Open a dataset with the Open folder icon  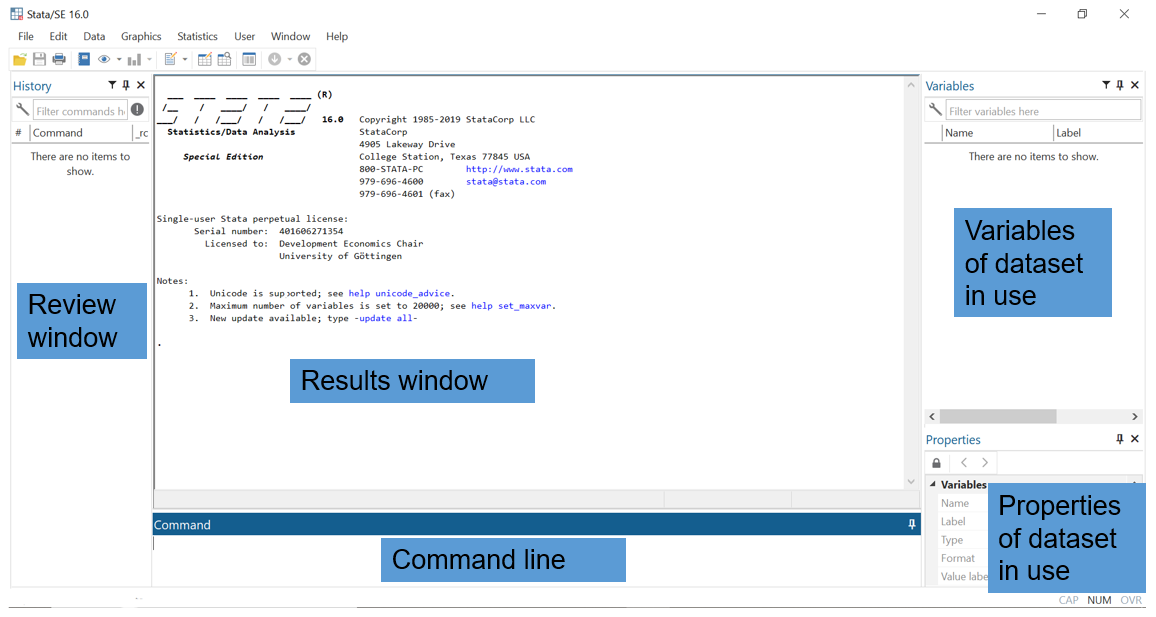pos(19,59)
